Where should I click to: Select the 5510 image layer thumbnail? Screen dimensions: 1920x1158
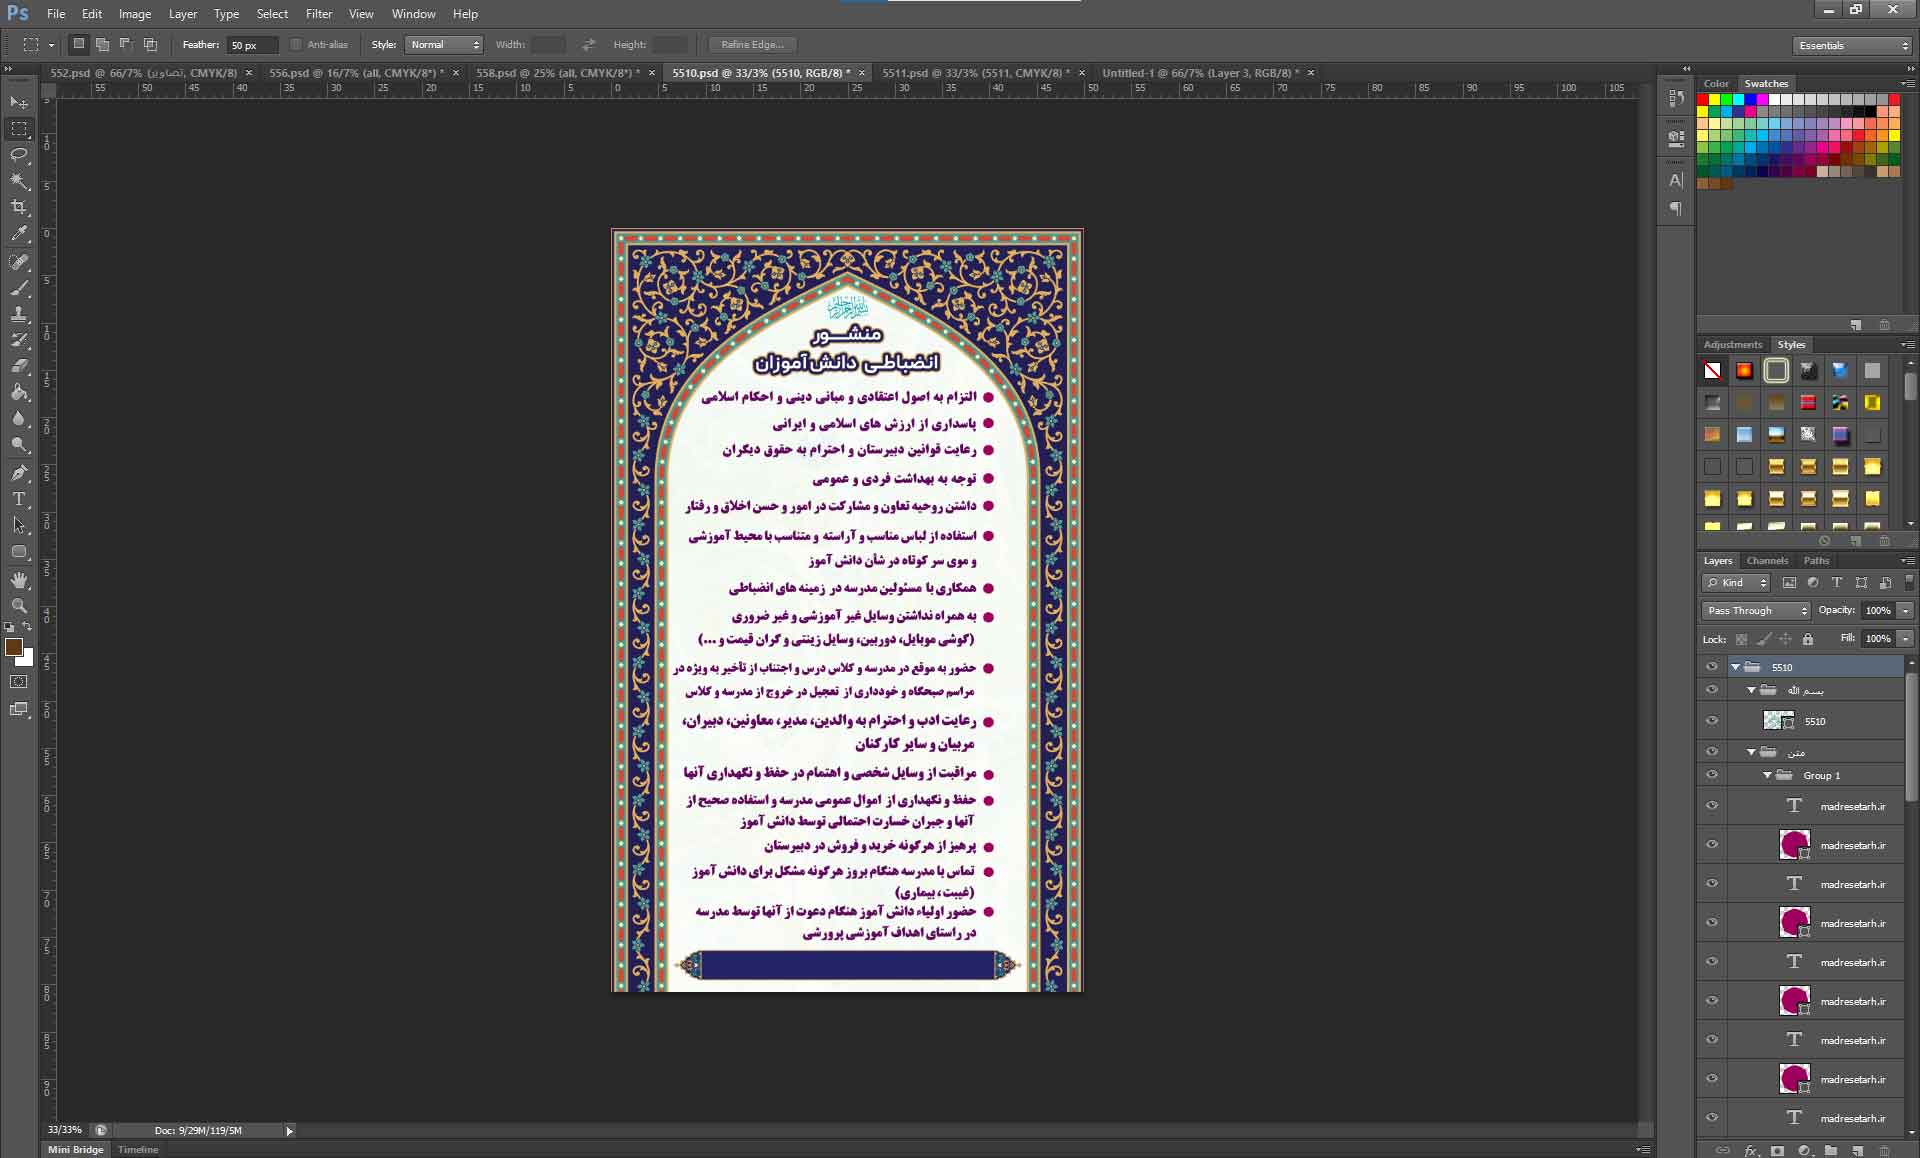pyautogui.click(x=1778, y=721)
